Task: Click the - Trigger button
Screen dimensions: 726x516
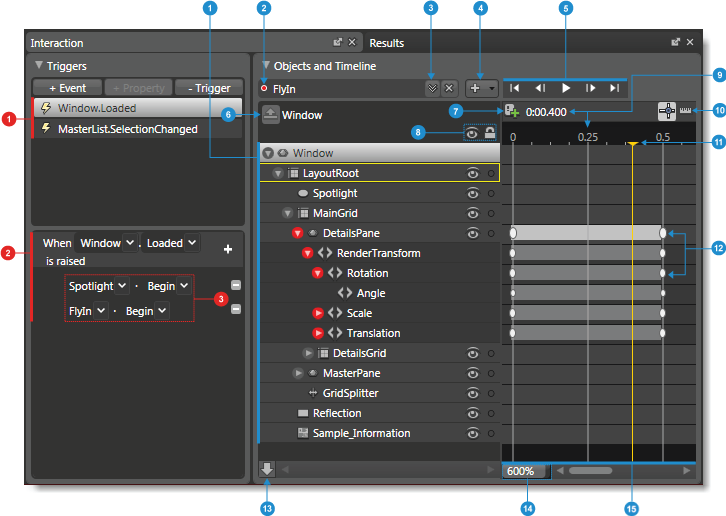Action: point(209,88)
